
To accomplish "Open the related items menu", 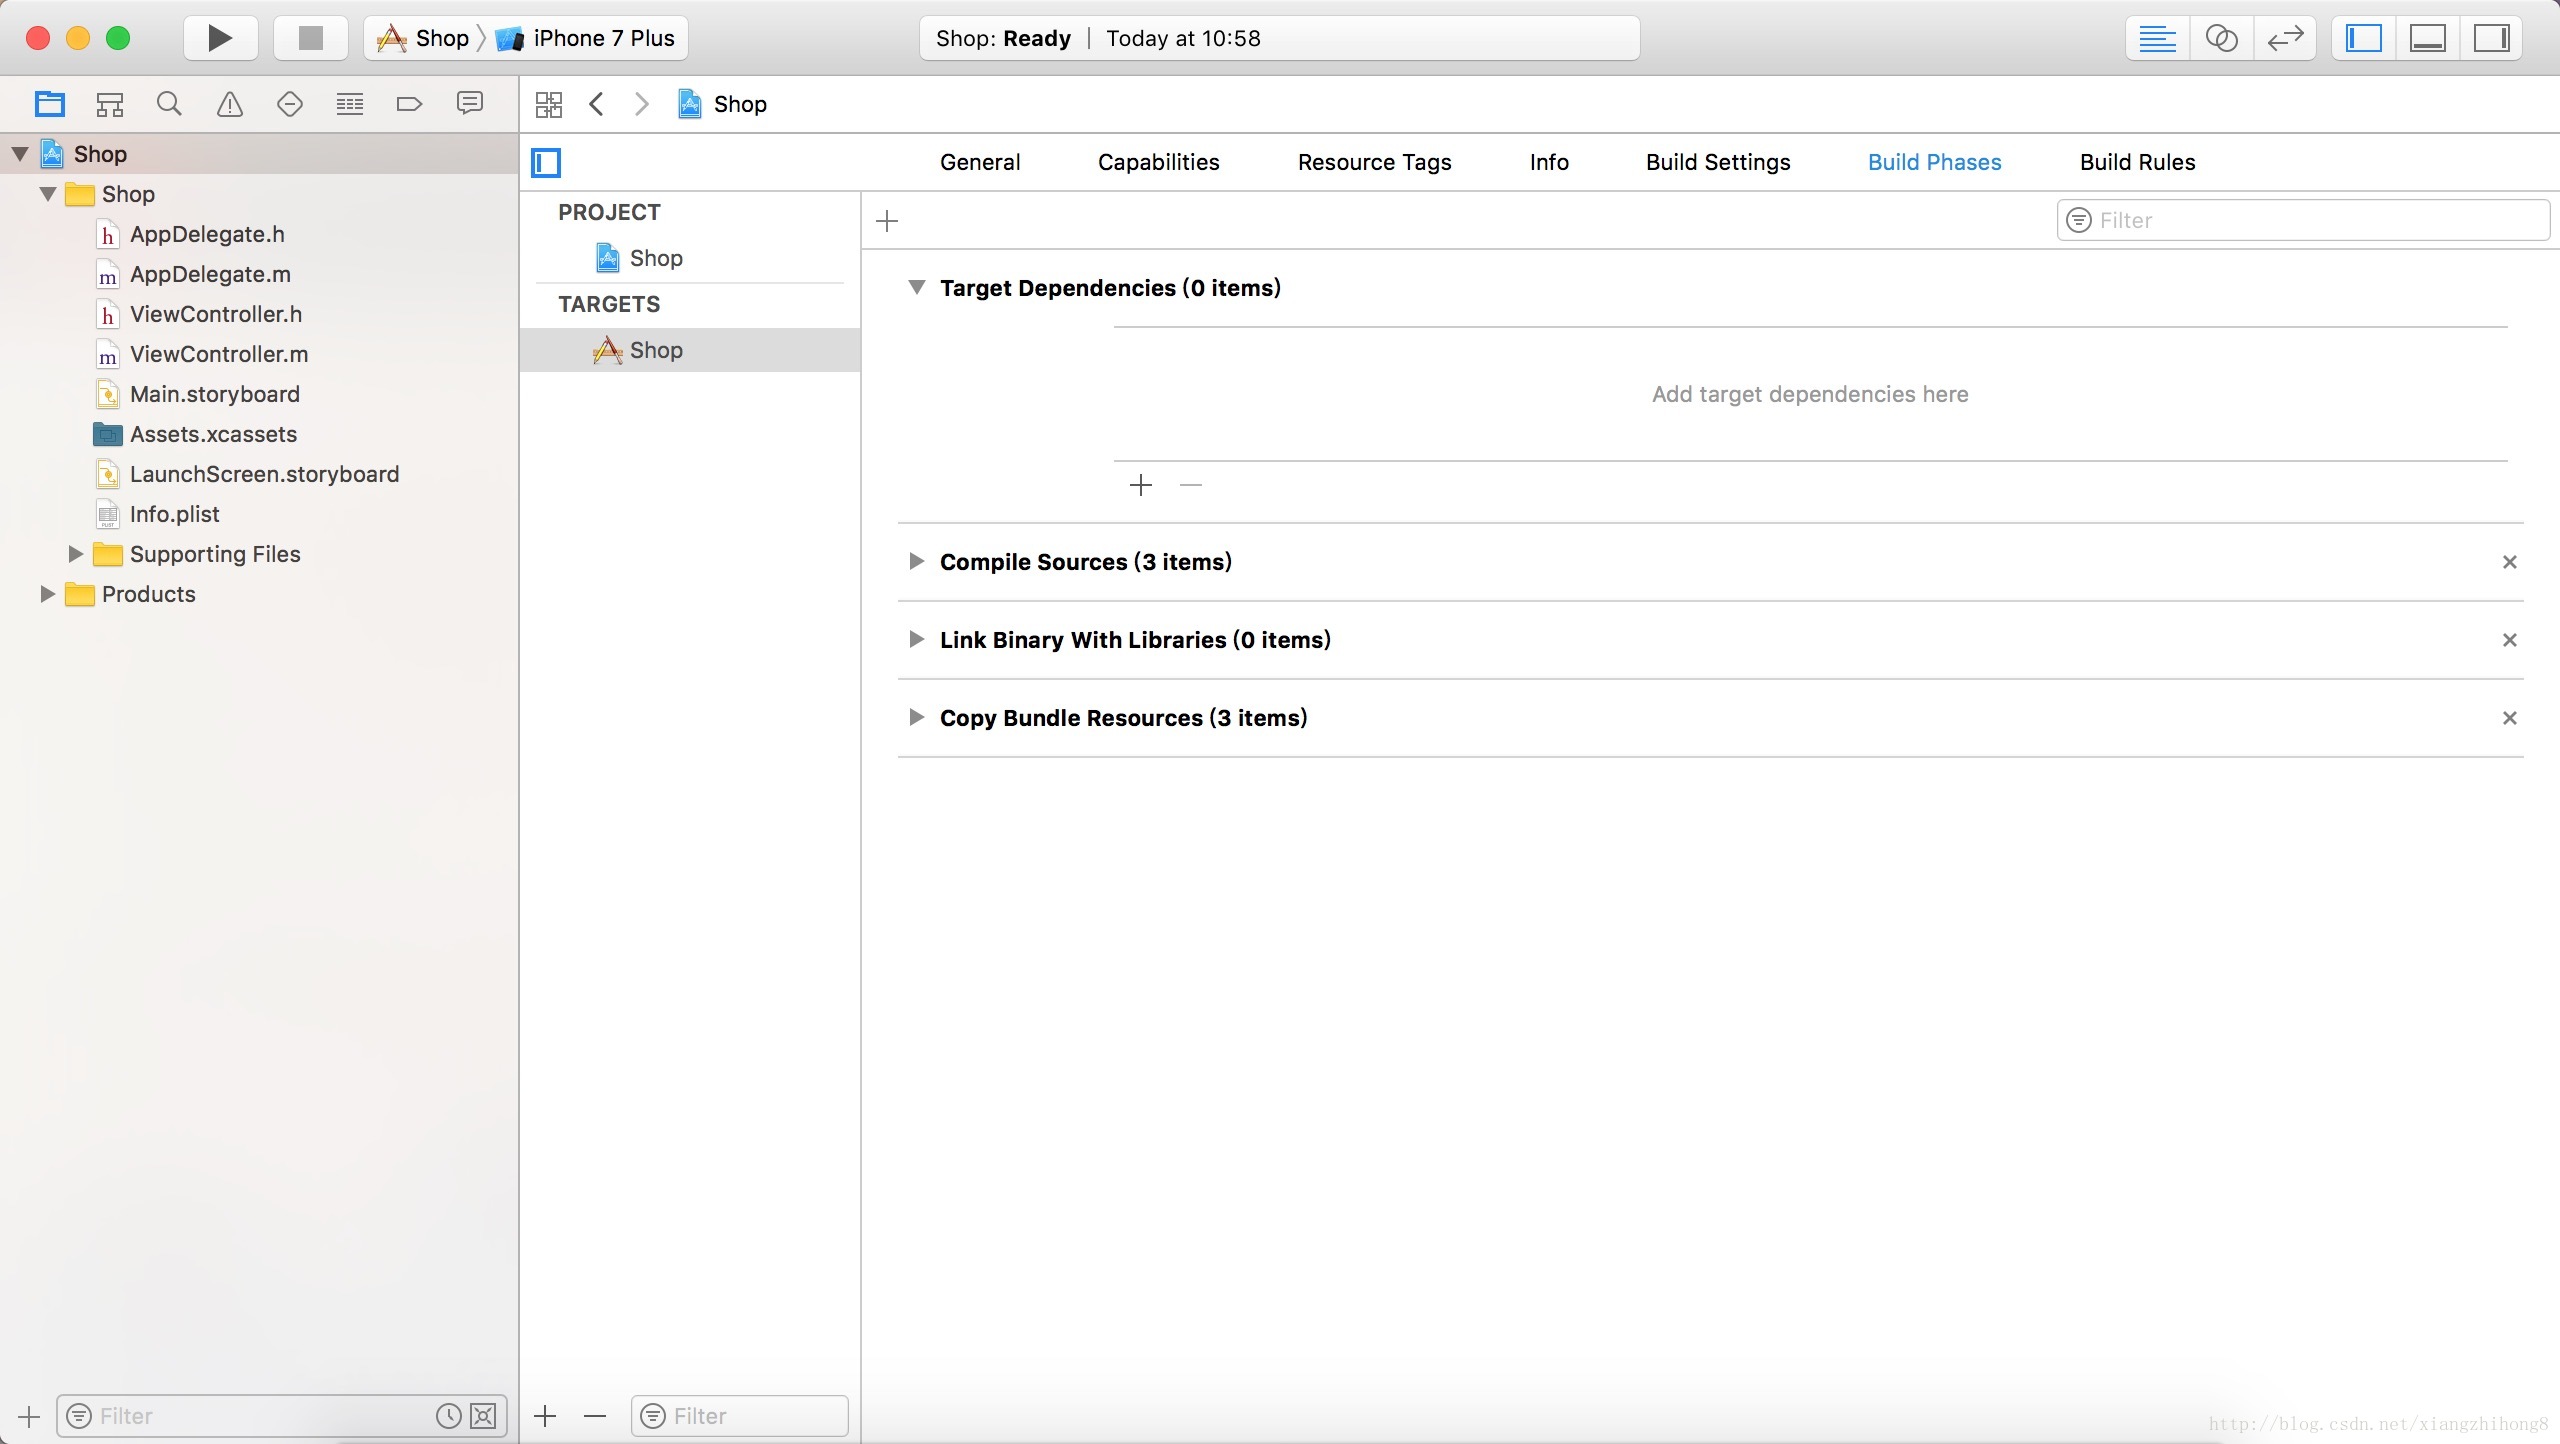I will point(549,104).
